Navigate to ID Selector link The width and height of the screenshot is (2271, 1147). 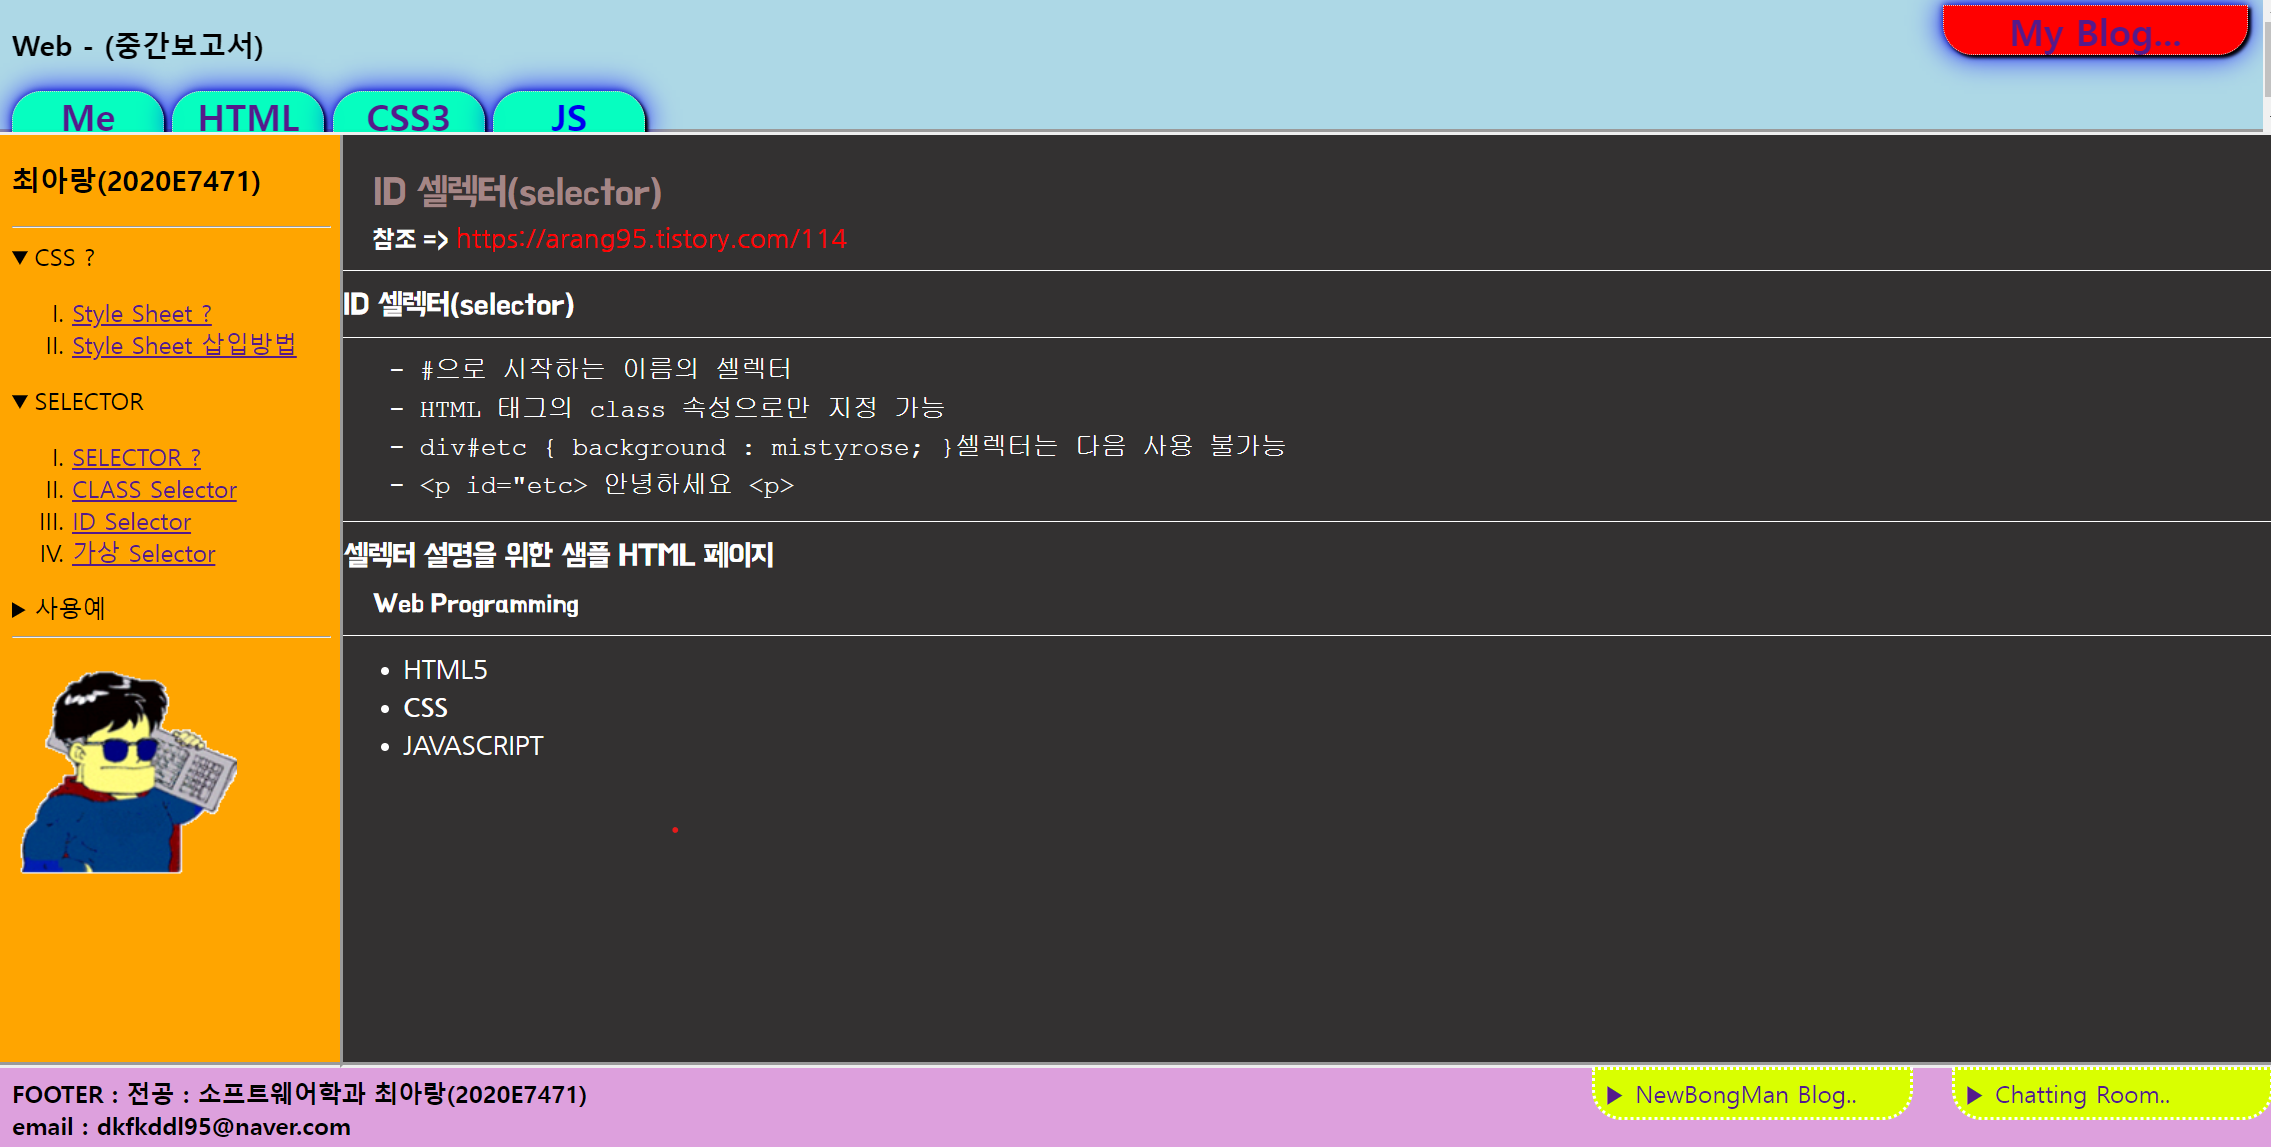coord(131,522)
